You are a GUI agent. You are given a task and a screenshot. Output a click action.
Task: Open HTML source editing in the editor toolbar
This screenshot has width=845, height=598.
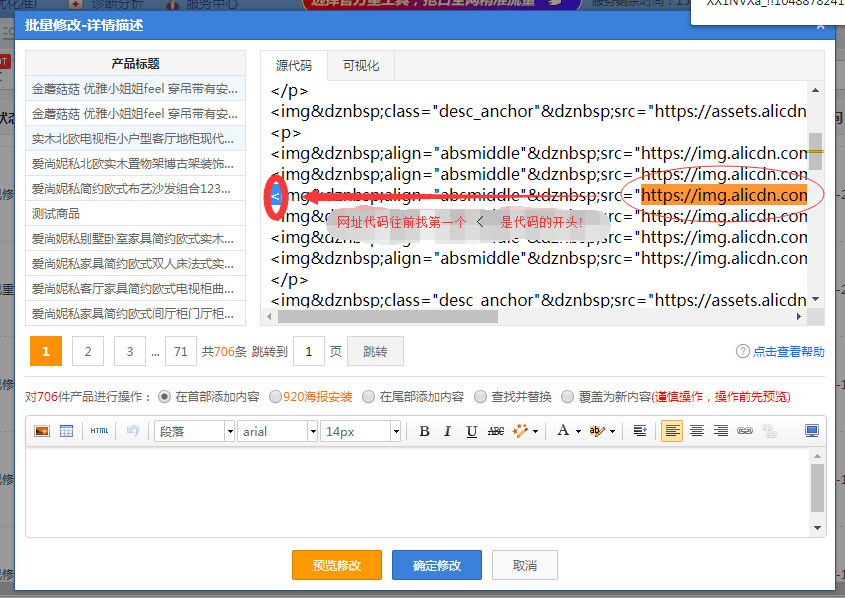pyautogui.click(x=99, y=431)
